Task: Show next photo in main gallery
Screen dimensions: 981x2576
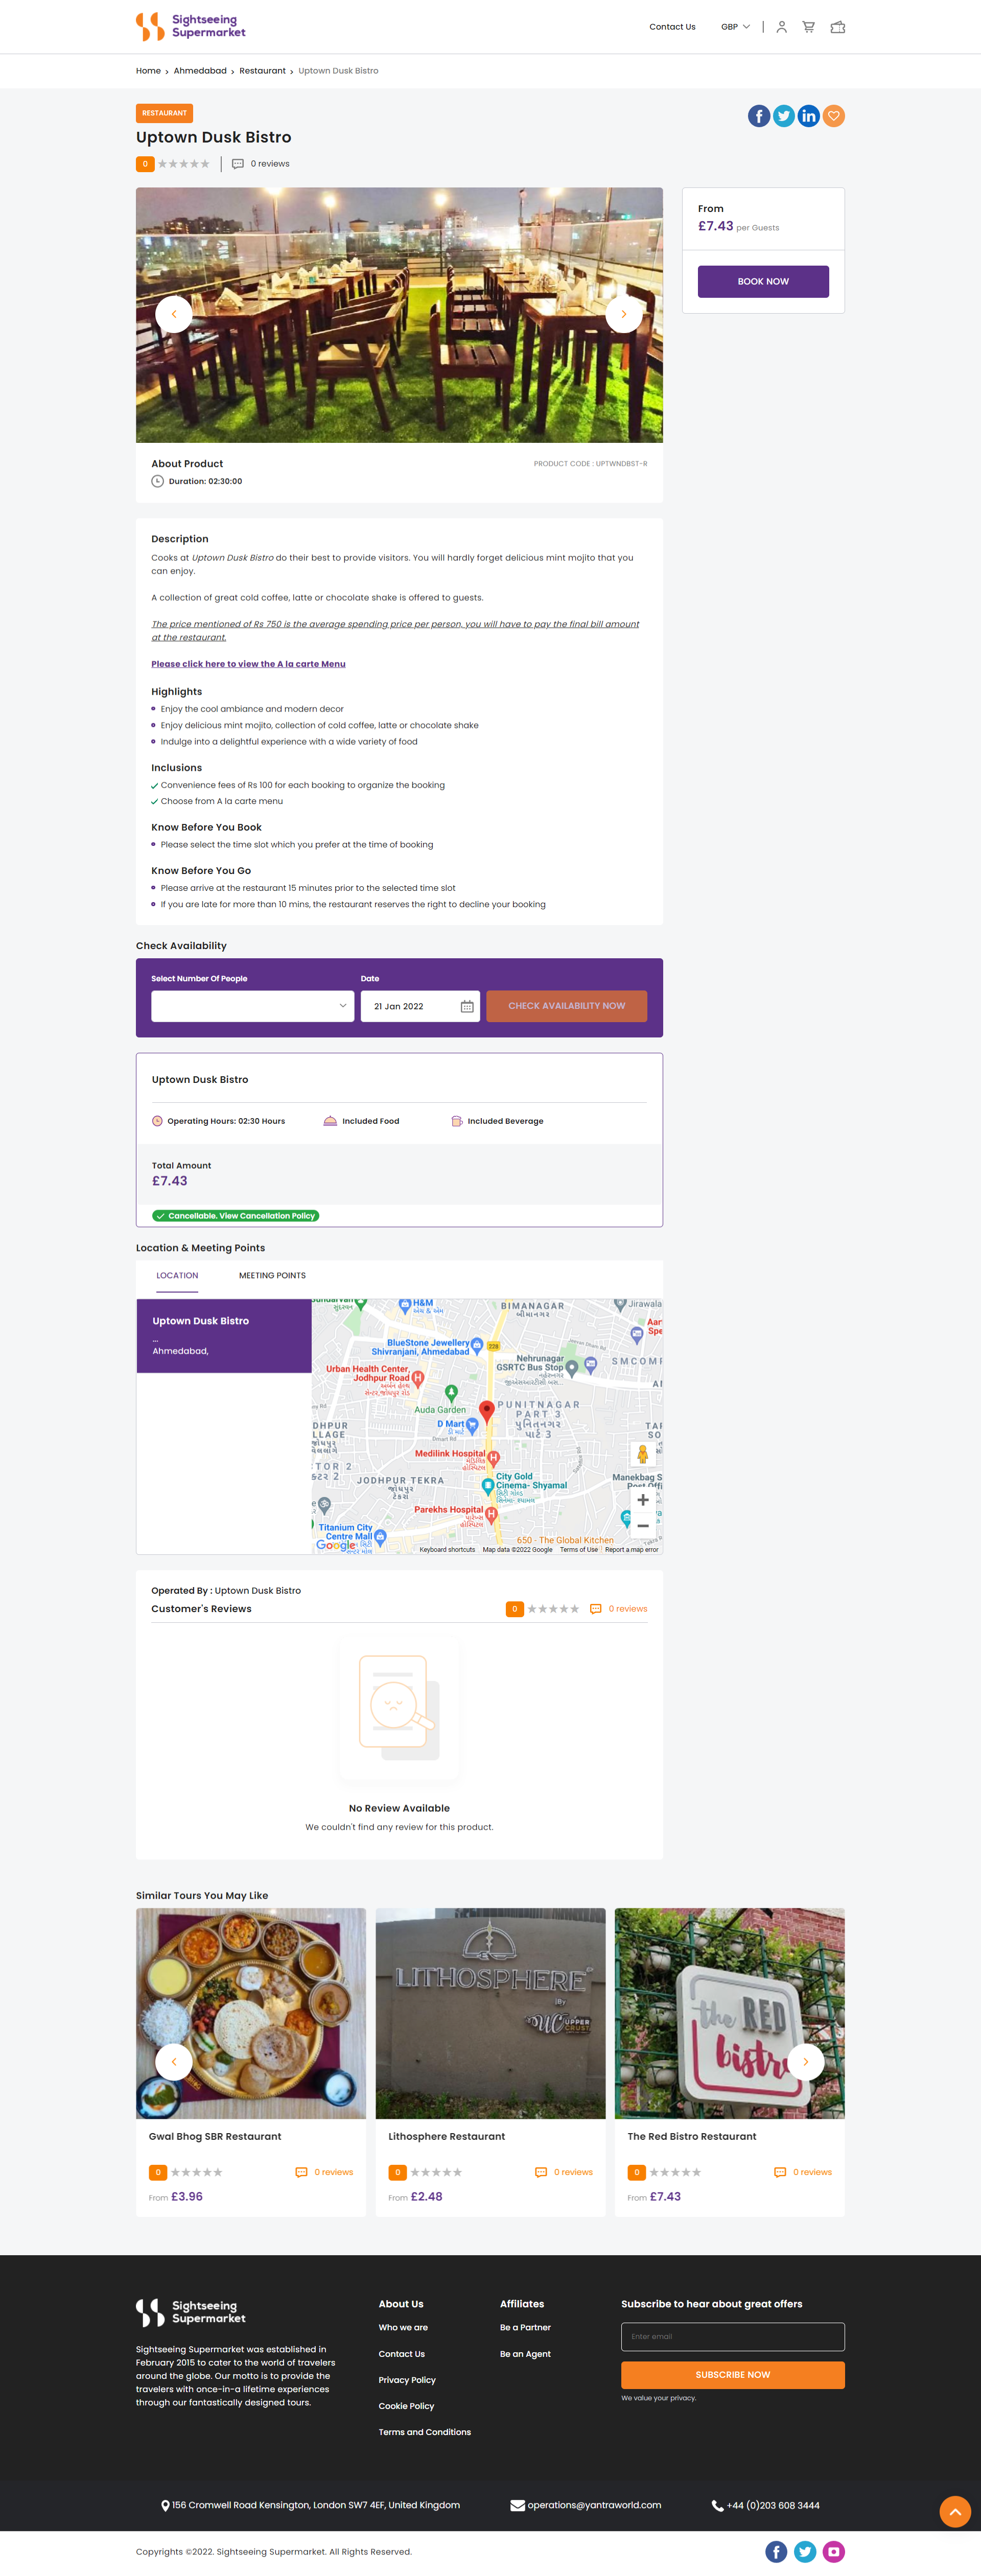Action: tap(624, 314)
